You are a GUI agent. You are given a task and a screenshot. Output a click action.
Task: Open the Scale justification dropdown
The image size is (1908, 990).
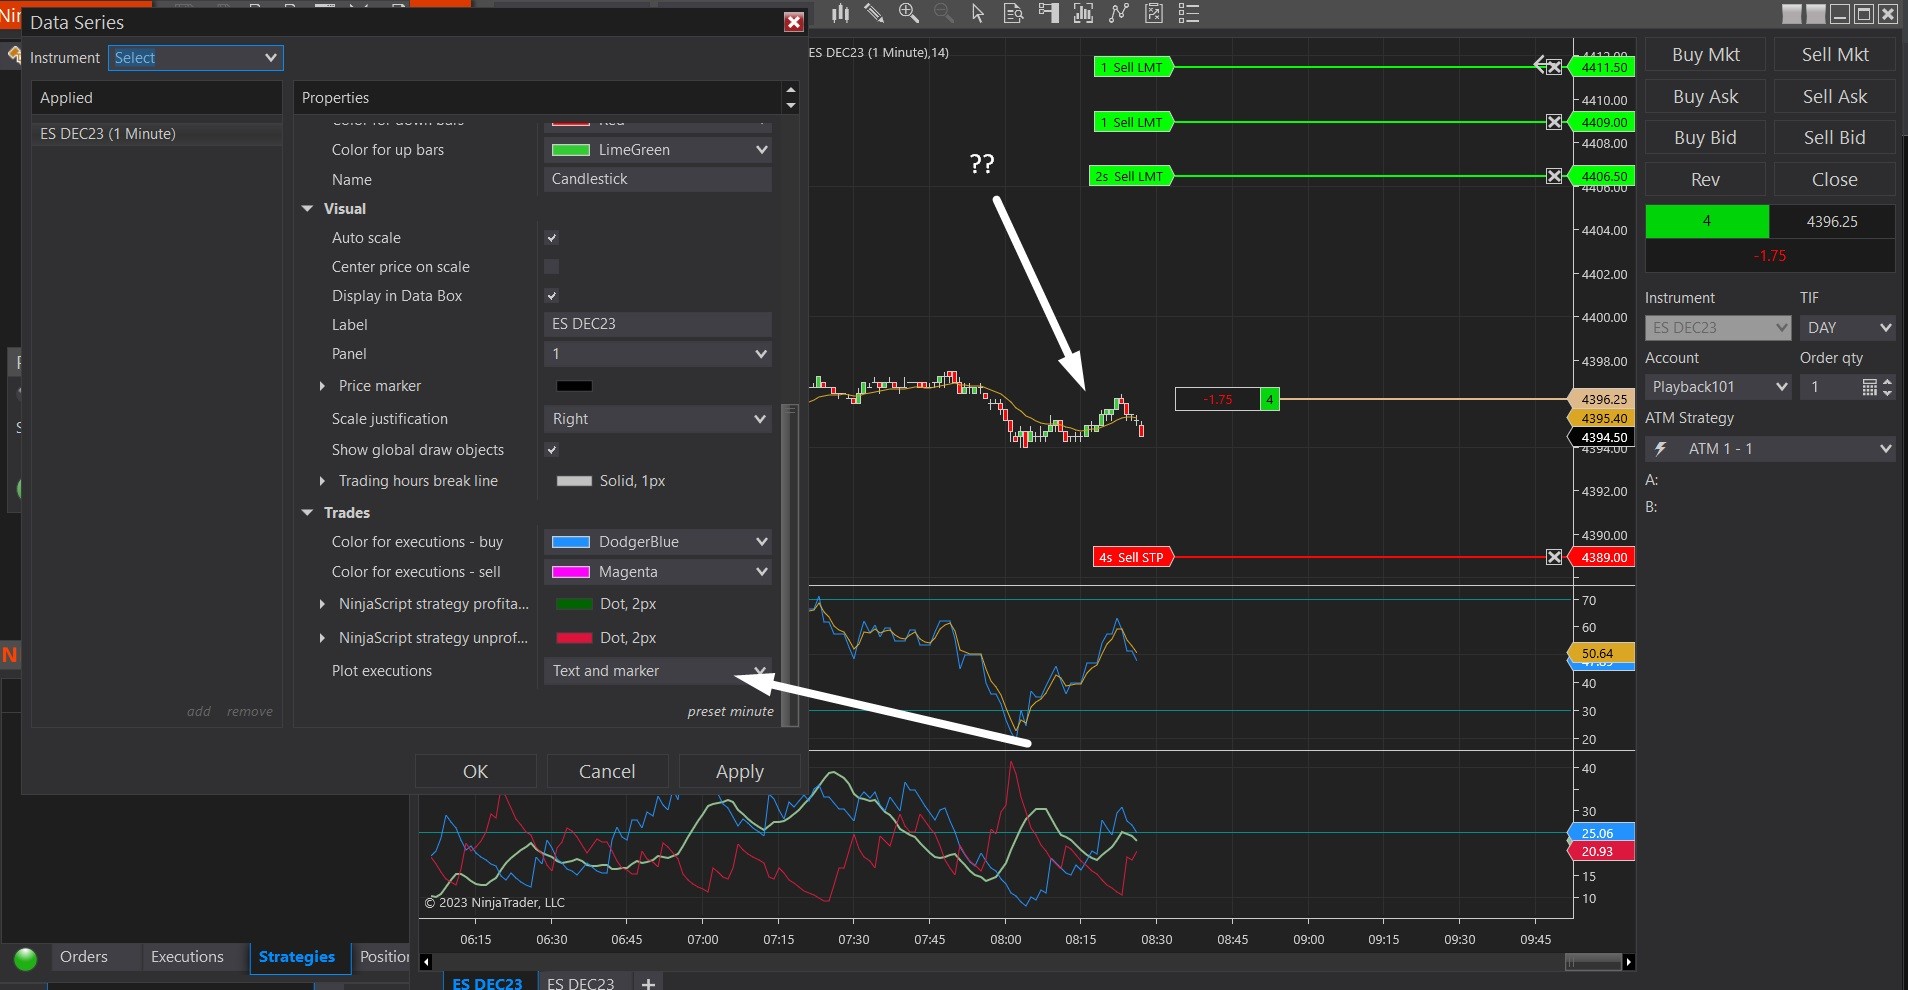click(658, 419)
